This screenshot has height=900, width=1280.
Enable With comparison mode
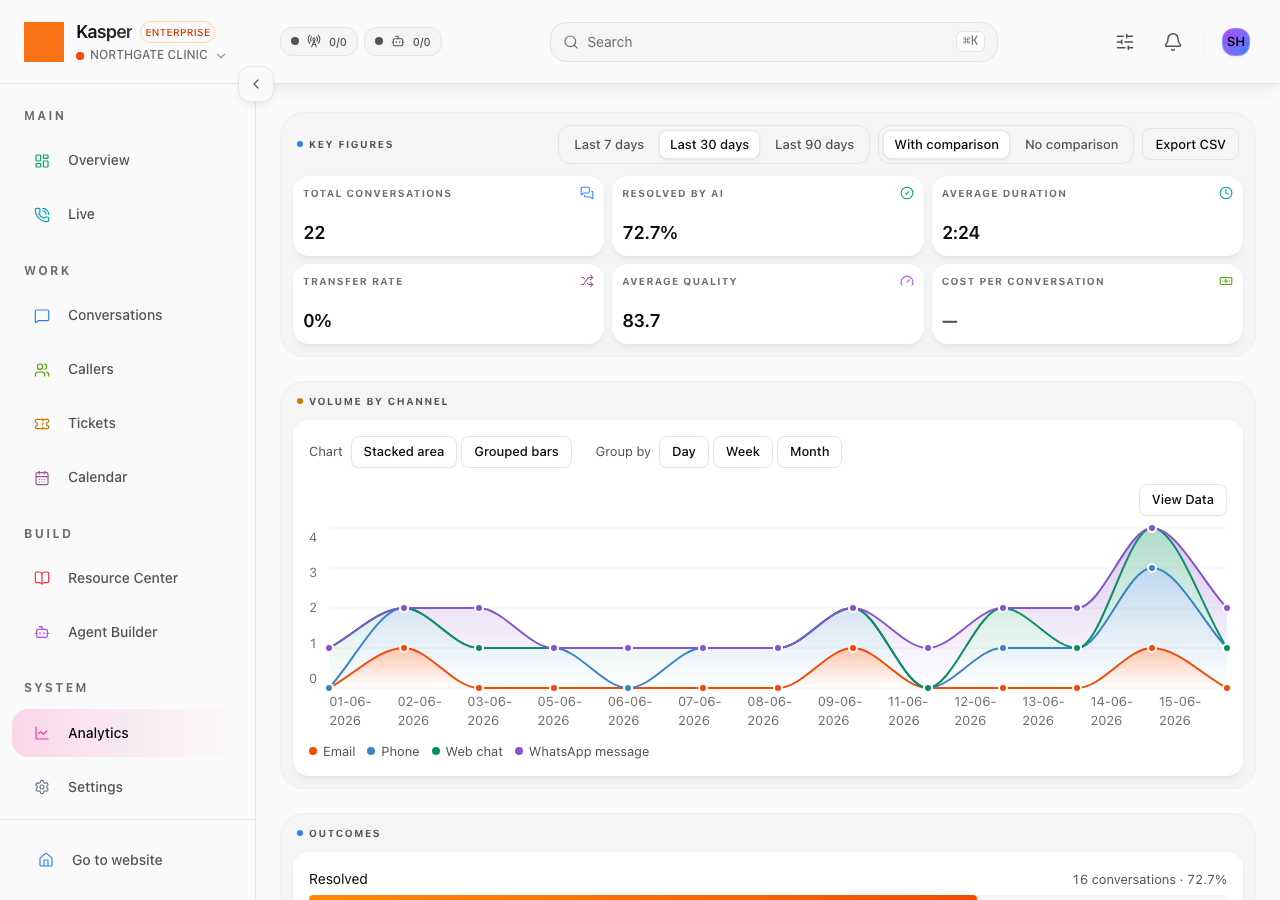946,144
